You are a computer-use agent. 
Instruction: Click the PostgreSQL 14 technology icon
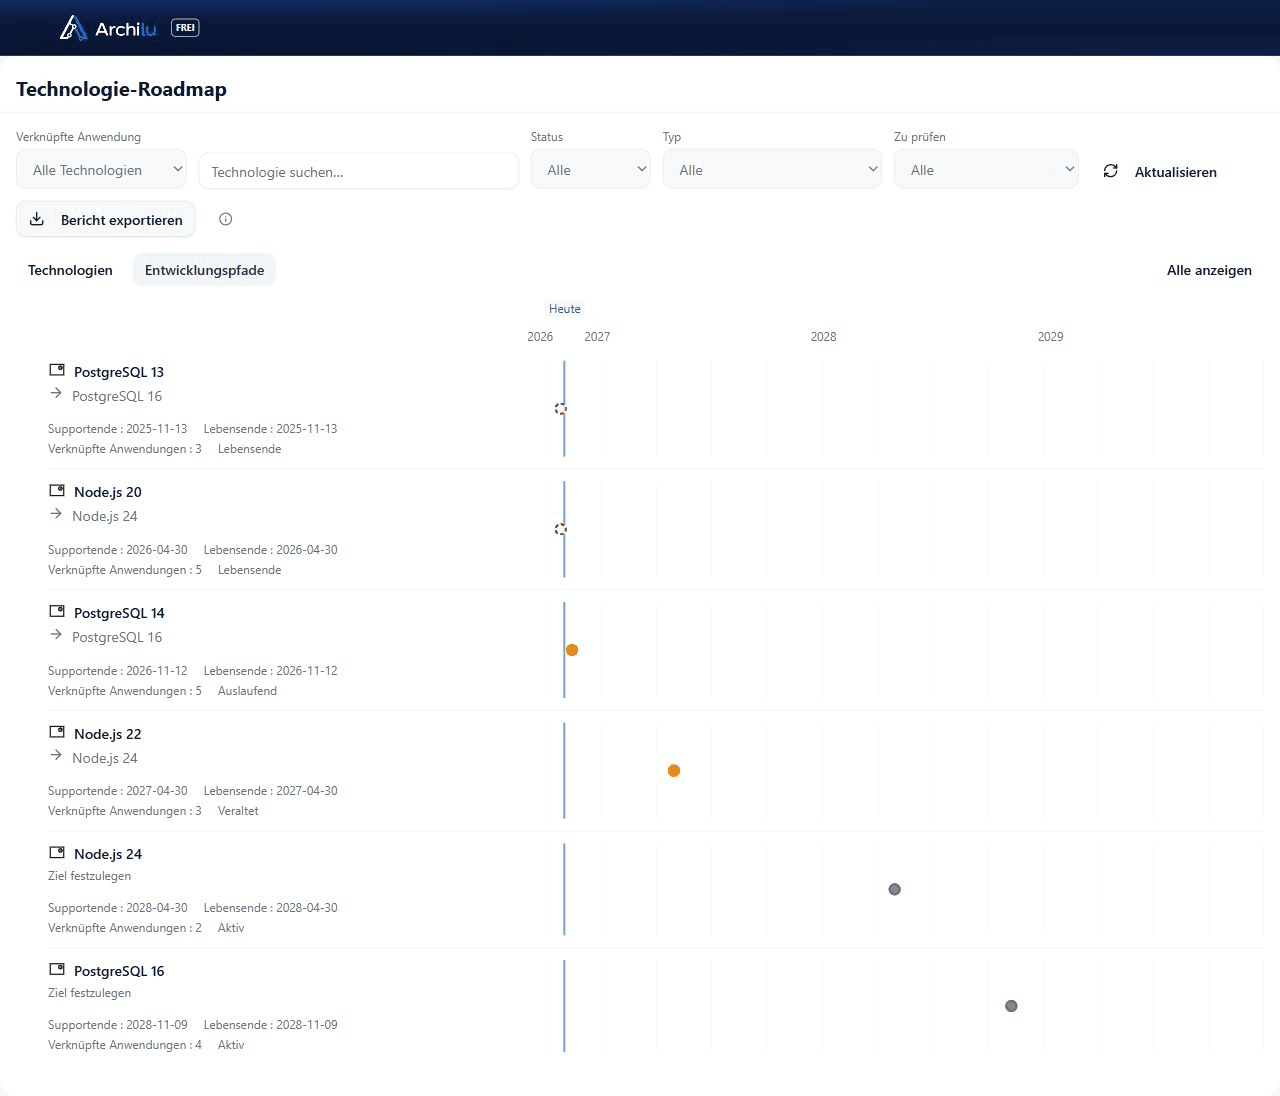[57, 611]
